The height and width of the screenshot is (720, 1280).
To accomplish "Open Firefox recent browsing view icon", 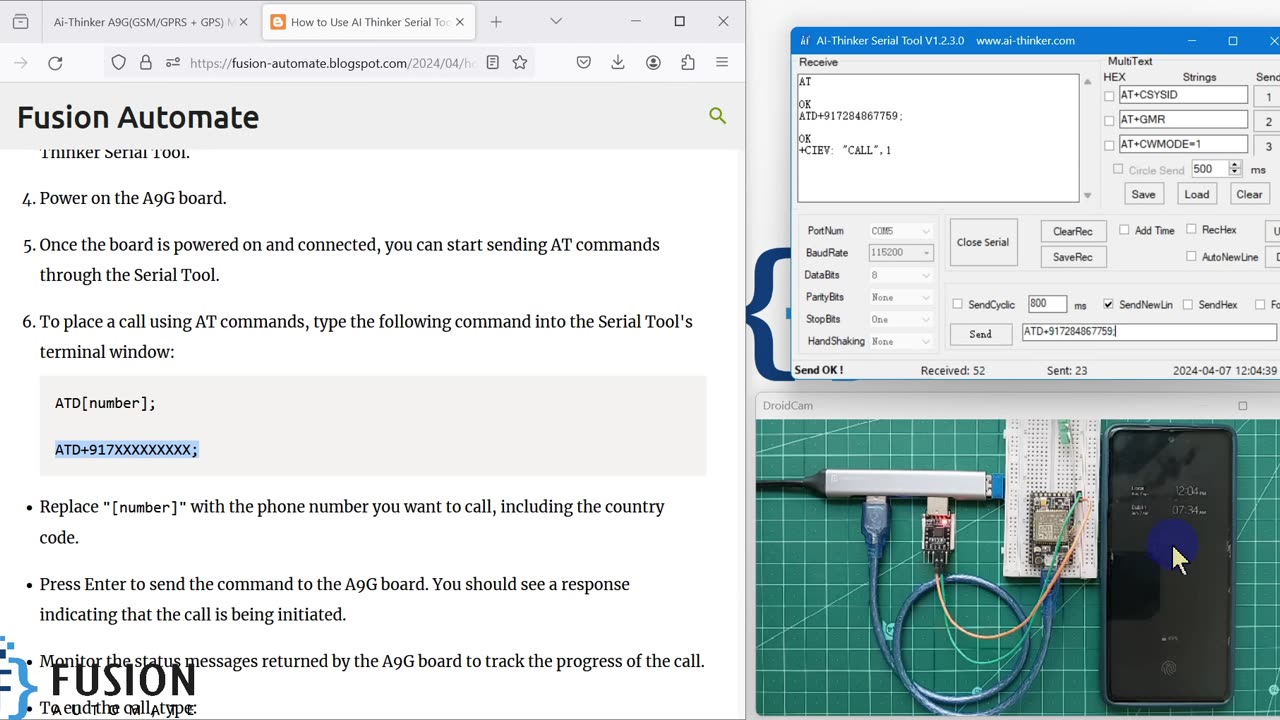I will coord(20,21).
